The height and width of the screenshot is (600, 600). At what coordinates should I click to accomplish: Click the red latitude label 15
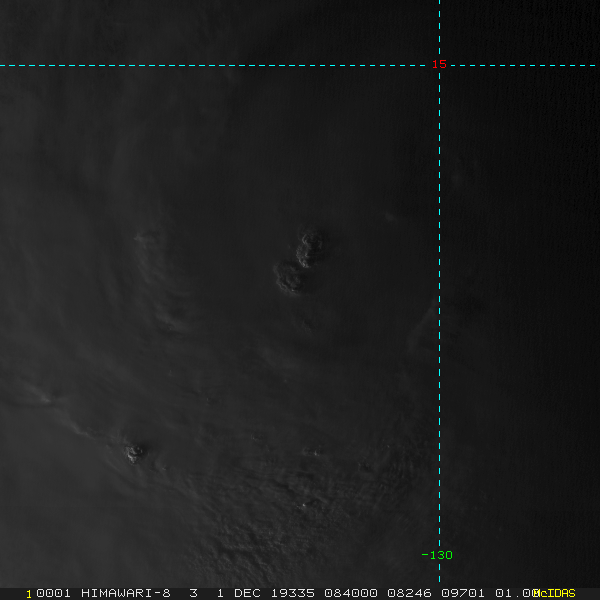(439, 64)
